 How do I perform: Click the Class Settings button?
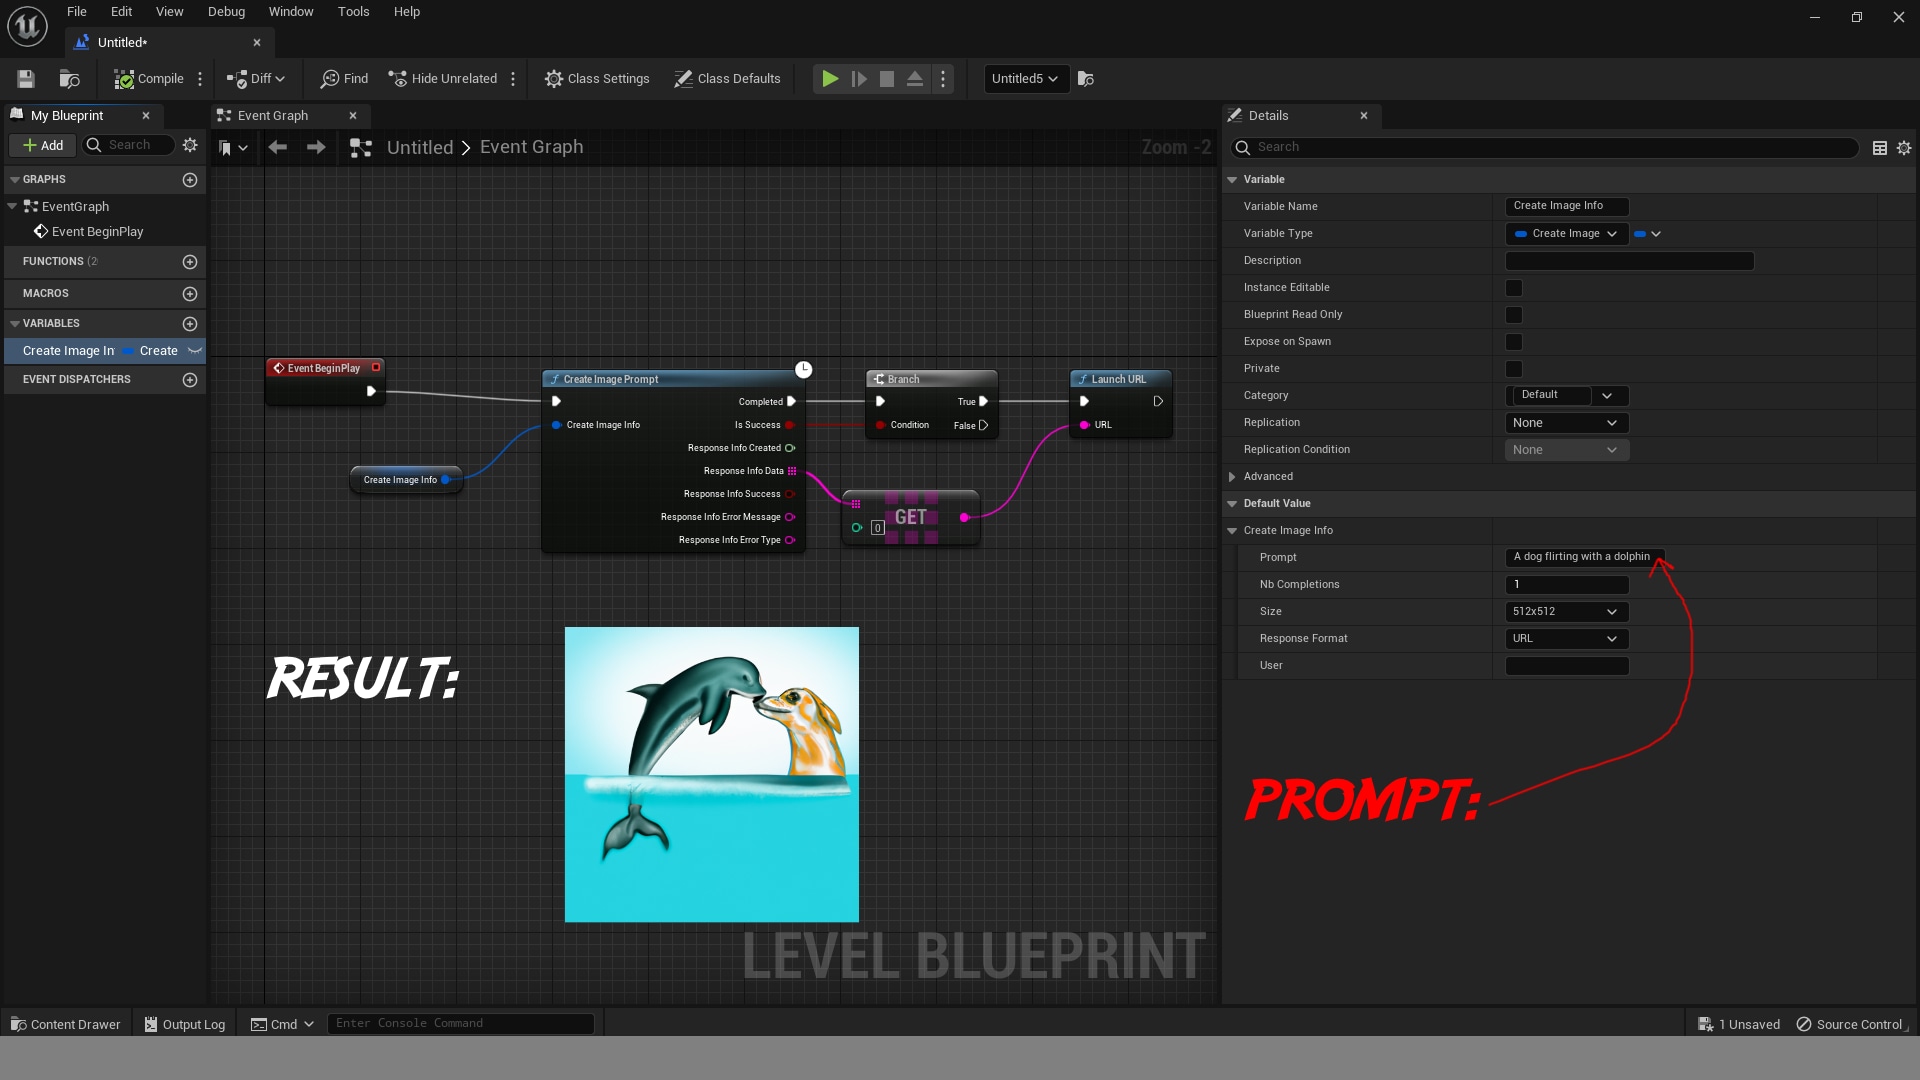pyautogui.click(x=597, y=79)
